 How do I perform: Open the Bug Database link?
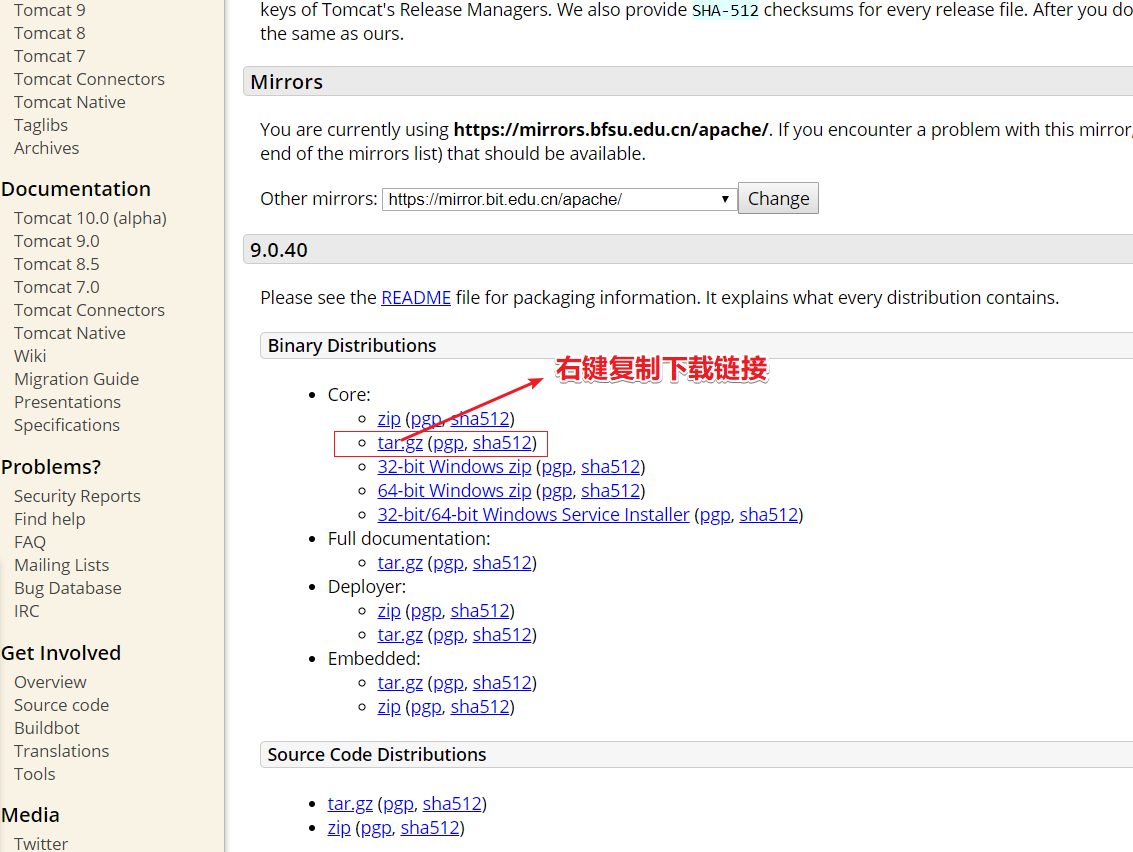click(x=67, y=588)
